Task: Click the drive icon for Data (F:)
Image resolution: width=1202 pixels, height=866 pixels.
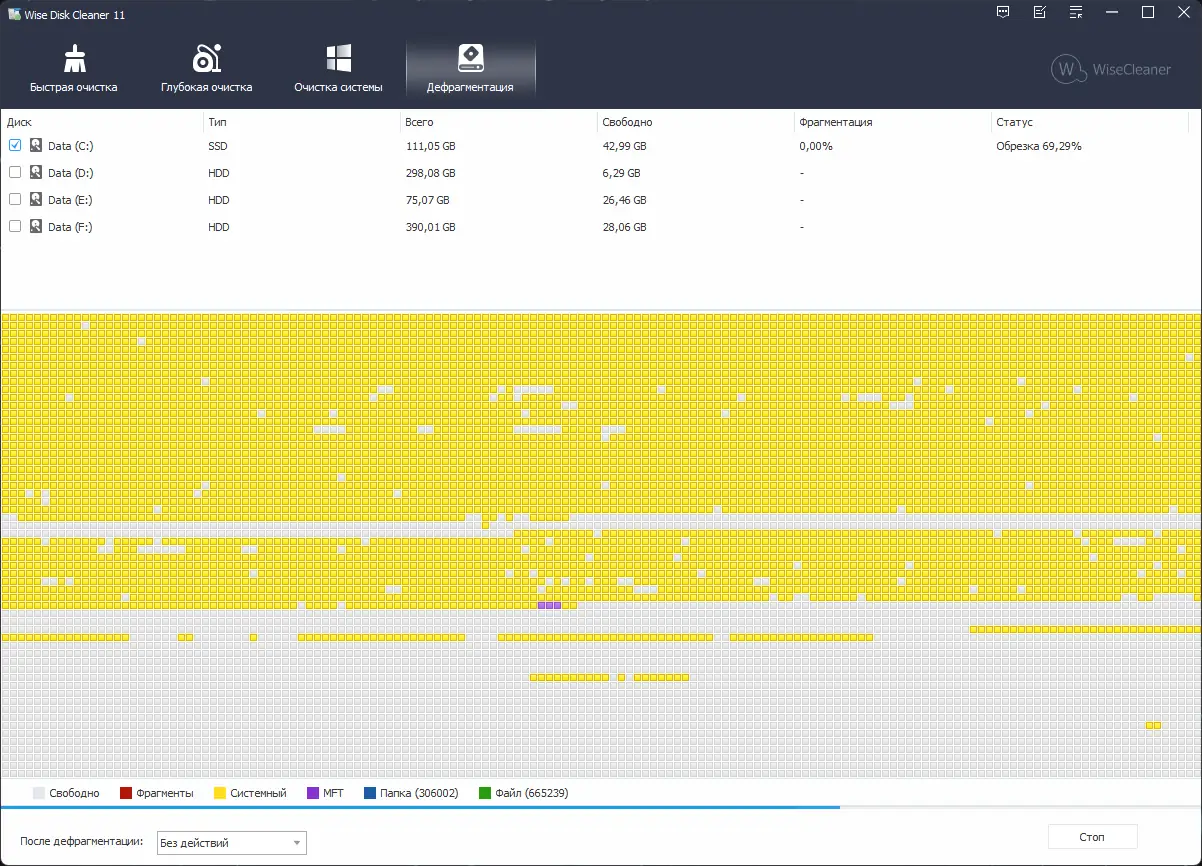Action: 36,227
